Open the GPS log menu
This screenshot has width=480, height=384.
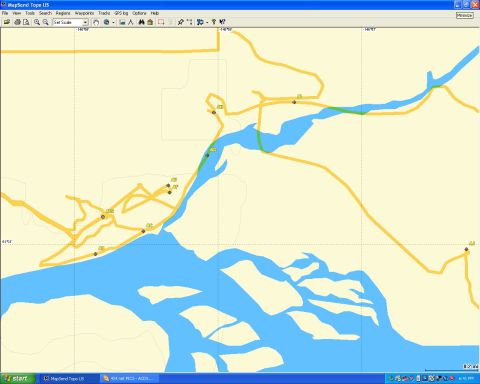121,13
